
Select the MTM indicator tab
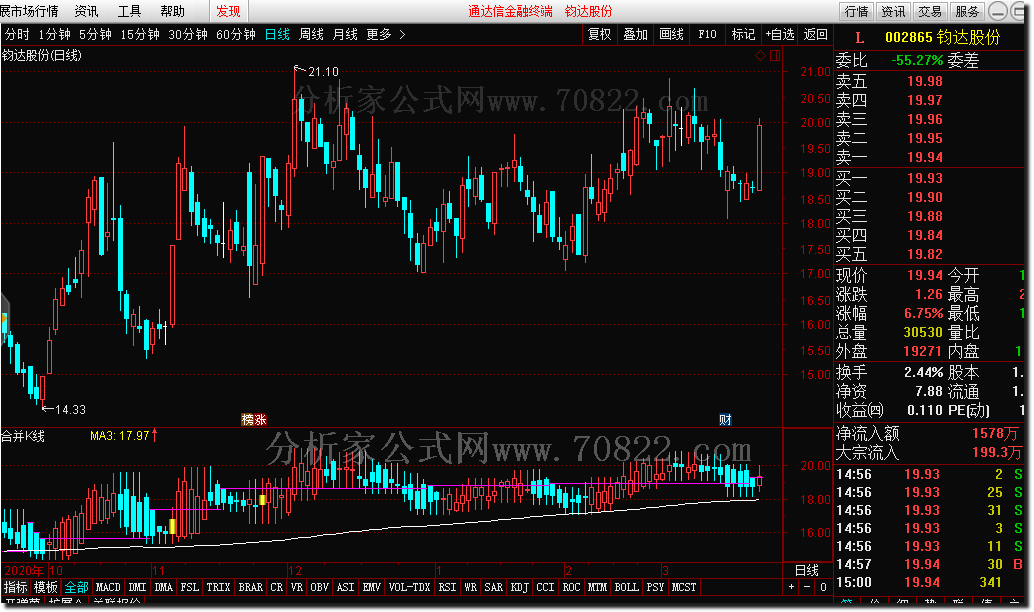point(597,587)
